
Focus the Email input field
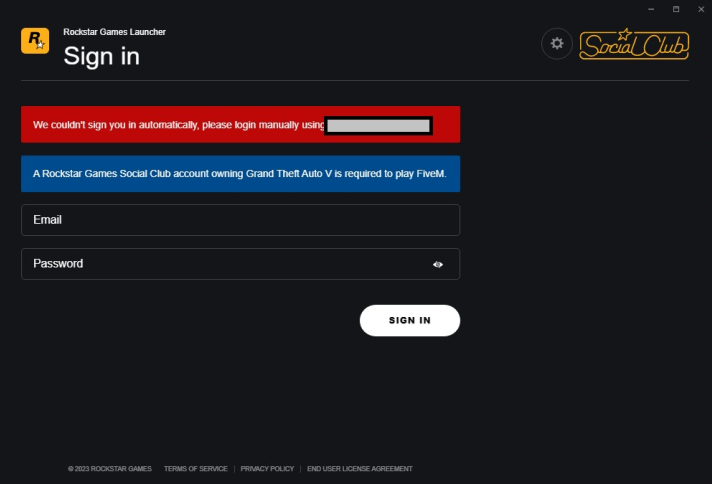(241, 220)
